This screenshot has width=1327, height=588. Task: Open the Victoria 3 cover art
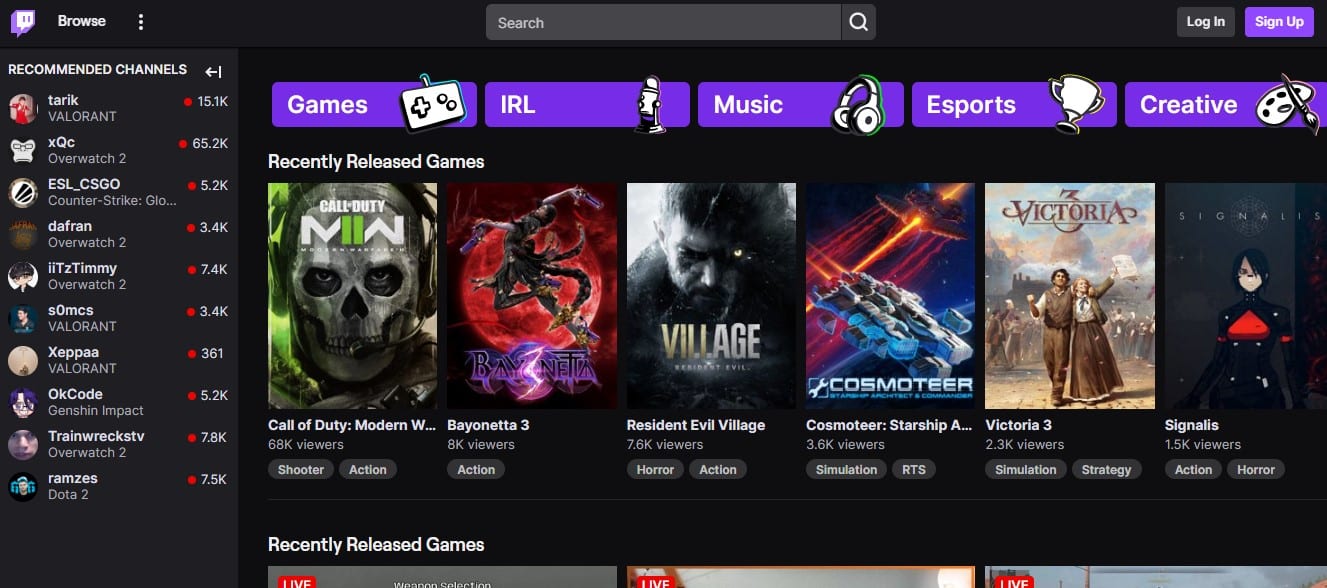click(x=1070, y=295)
